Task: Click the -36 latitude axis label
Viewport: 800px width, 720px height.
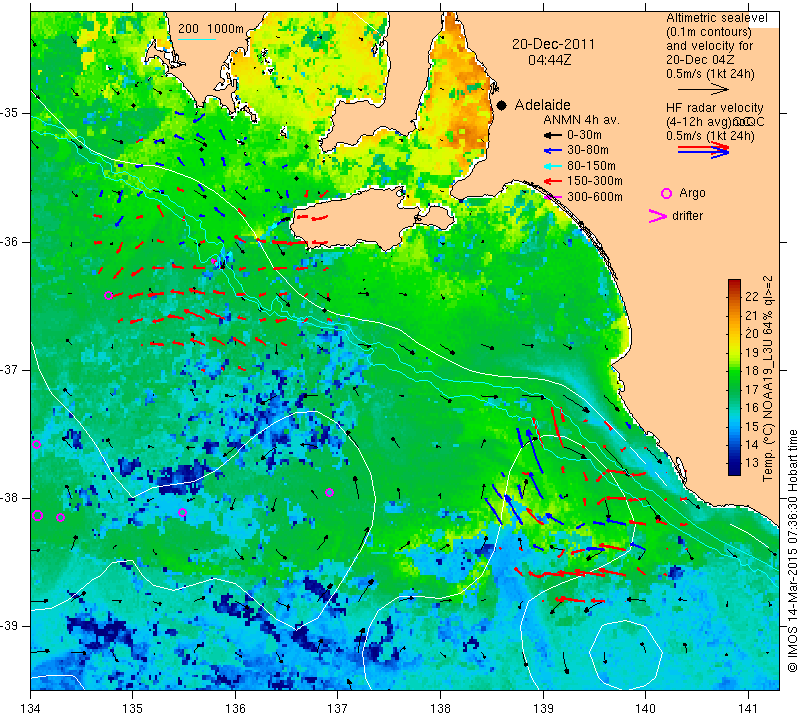Action: [9, 242]
